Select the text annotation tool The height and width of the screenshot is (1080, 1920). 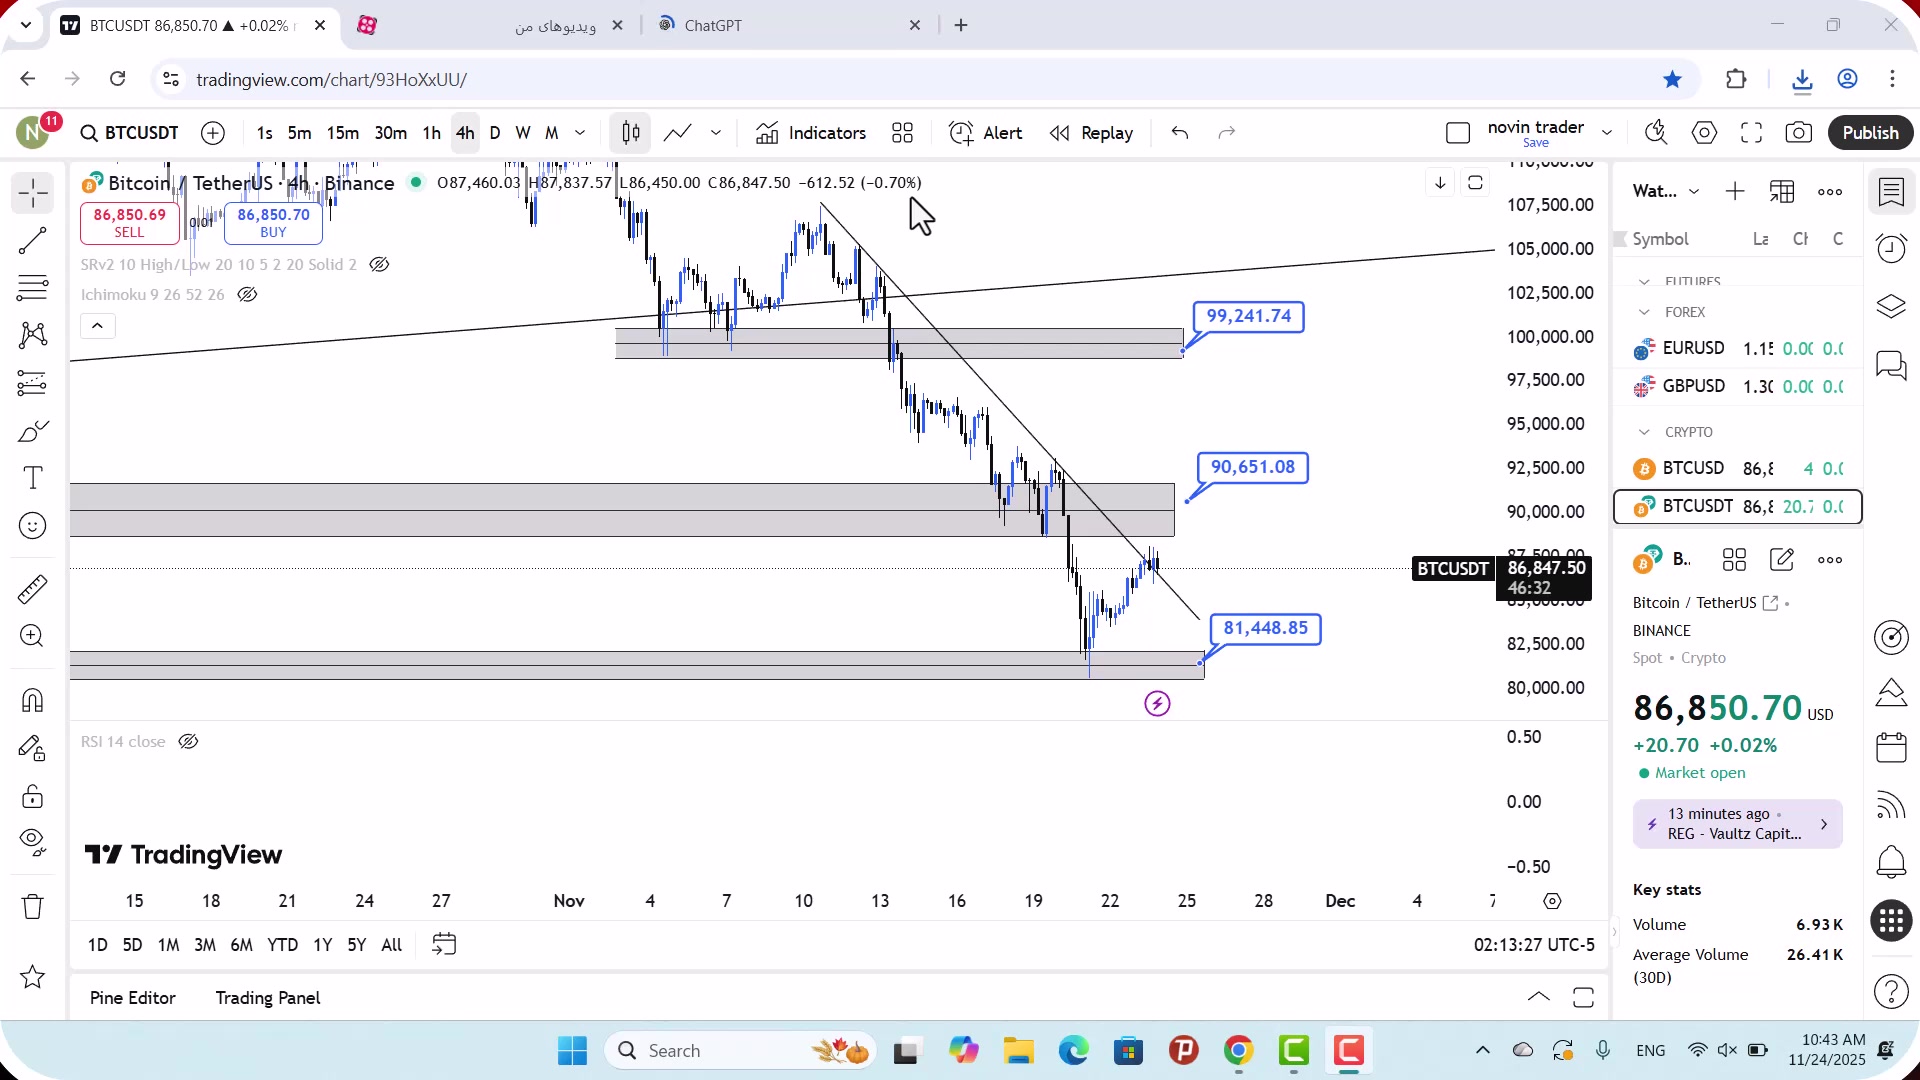click(32, 478)
